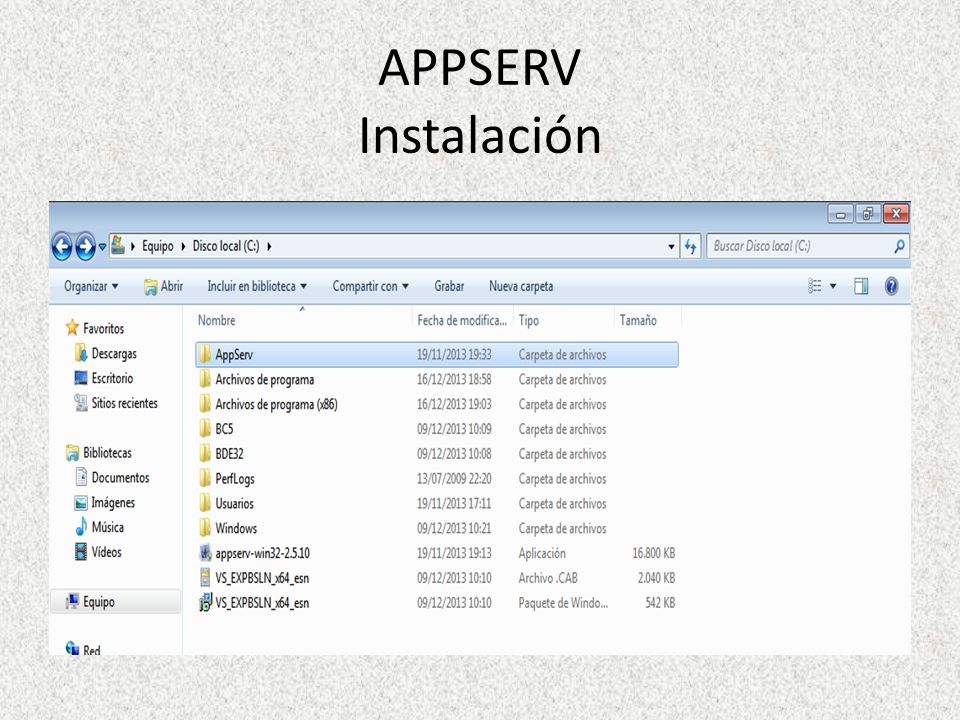This screenshot has width=960, height=720.
Task: Open the Organizar menu
Action: click(91, 286)
